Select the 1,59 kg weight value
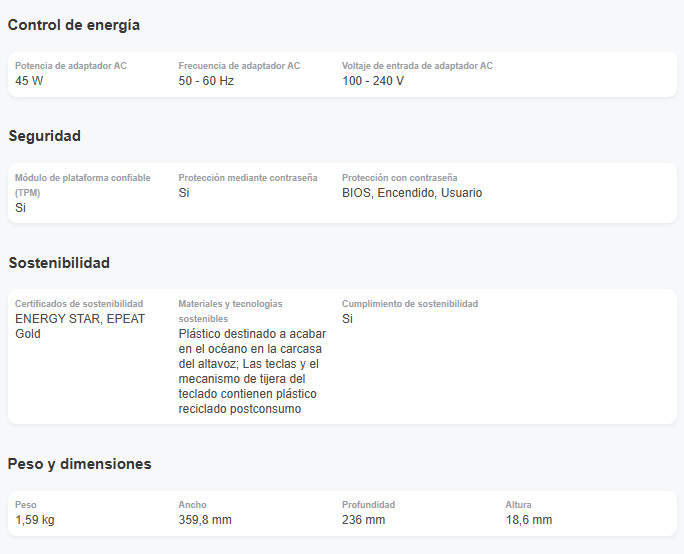This screenshot has height=554, width=684. (x=34, y=520)
